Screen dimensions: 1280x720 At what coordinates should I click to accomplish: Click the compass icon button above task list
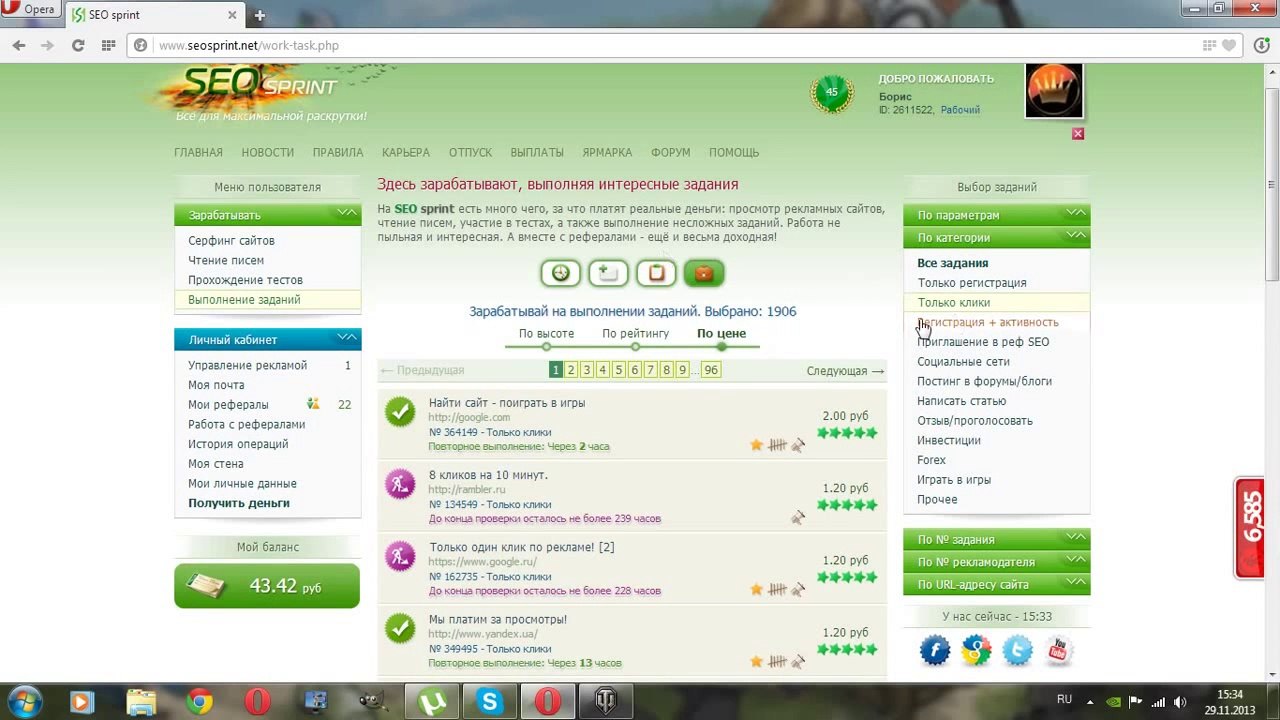560,273
